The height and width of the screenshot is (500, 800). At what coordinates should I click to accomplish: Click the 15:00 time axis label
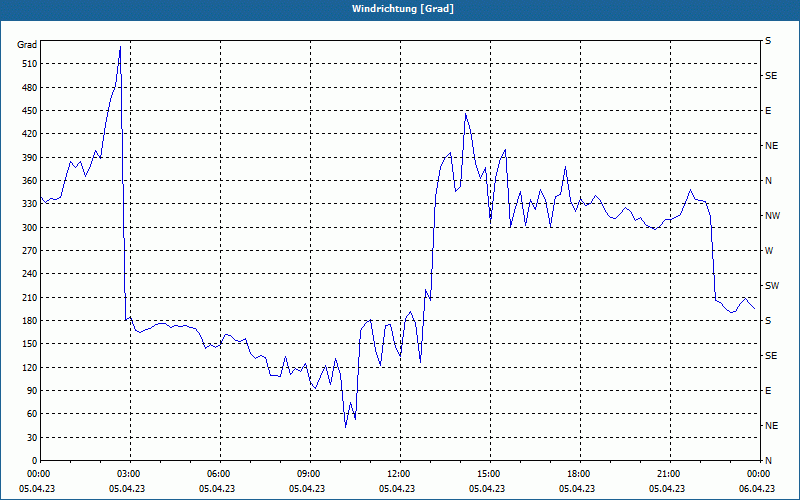[487, 473]
